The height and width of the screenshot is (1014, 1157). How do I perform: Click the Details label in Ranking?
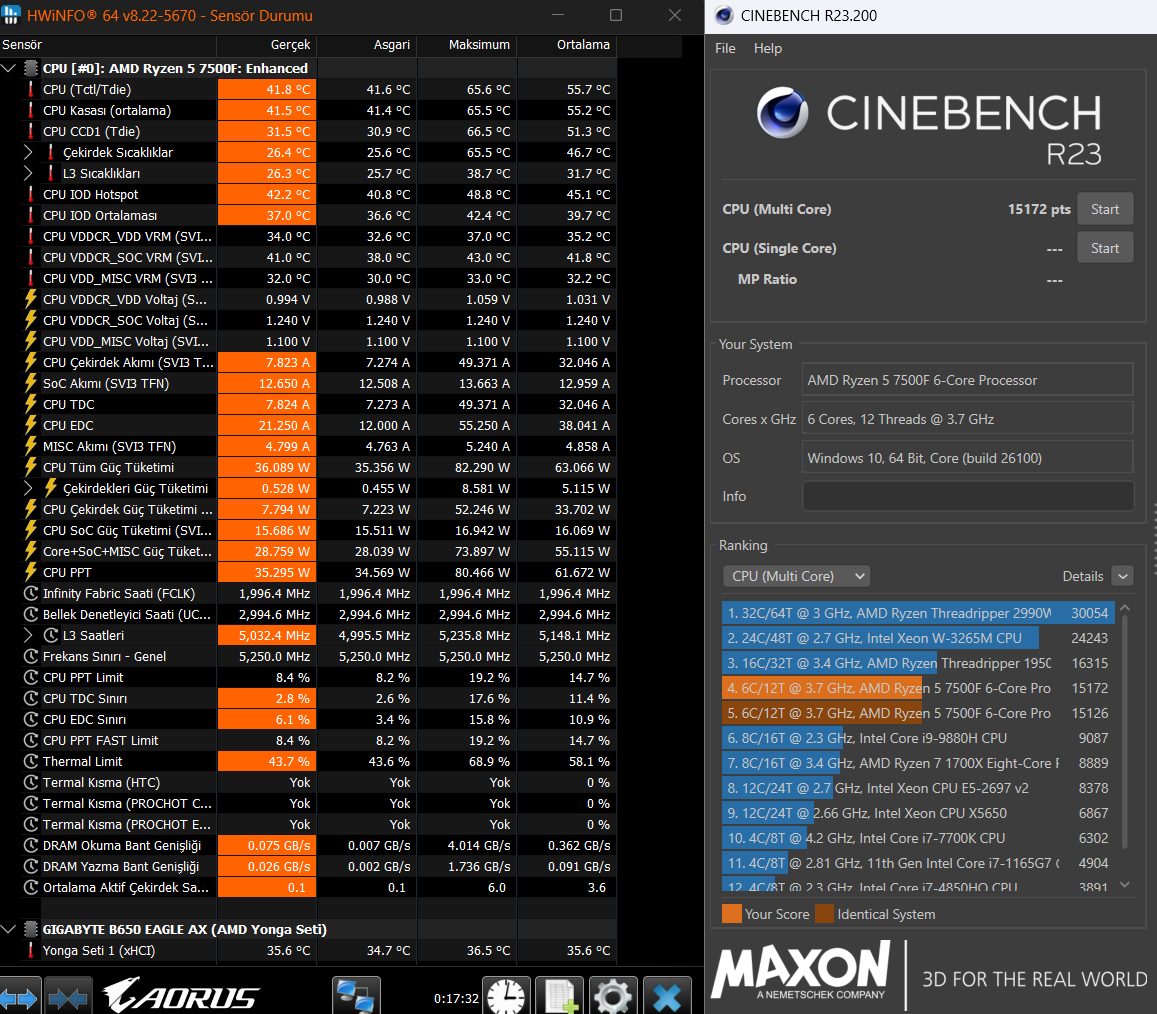pos(1082,576)
